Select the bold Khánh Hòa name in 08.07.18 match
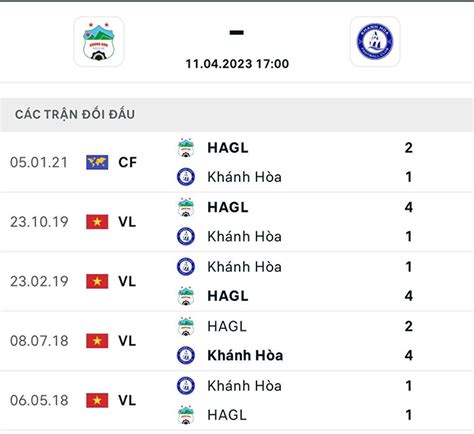Viewport: 474px width, 434px height. pos(245,355)
